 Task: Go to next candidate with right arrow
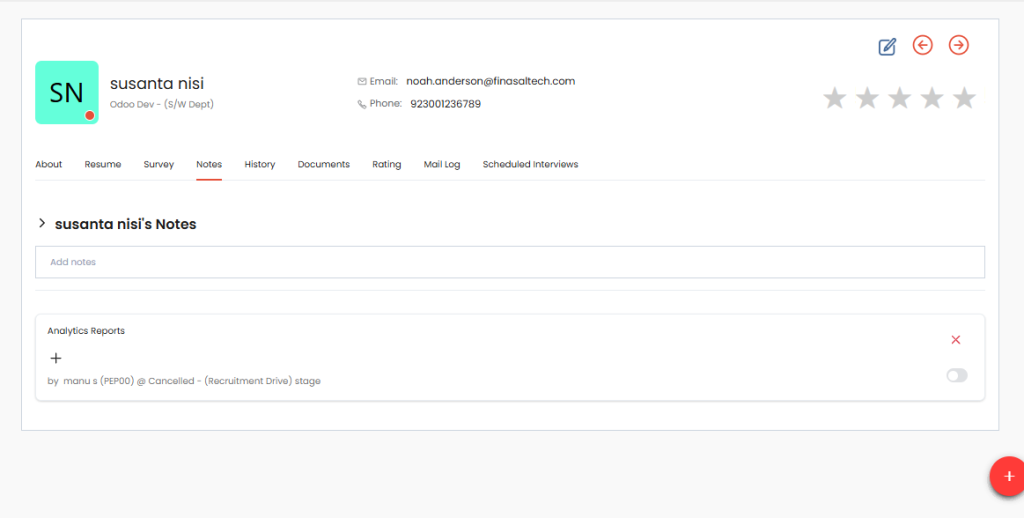(958, 45)
